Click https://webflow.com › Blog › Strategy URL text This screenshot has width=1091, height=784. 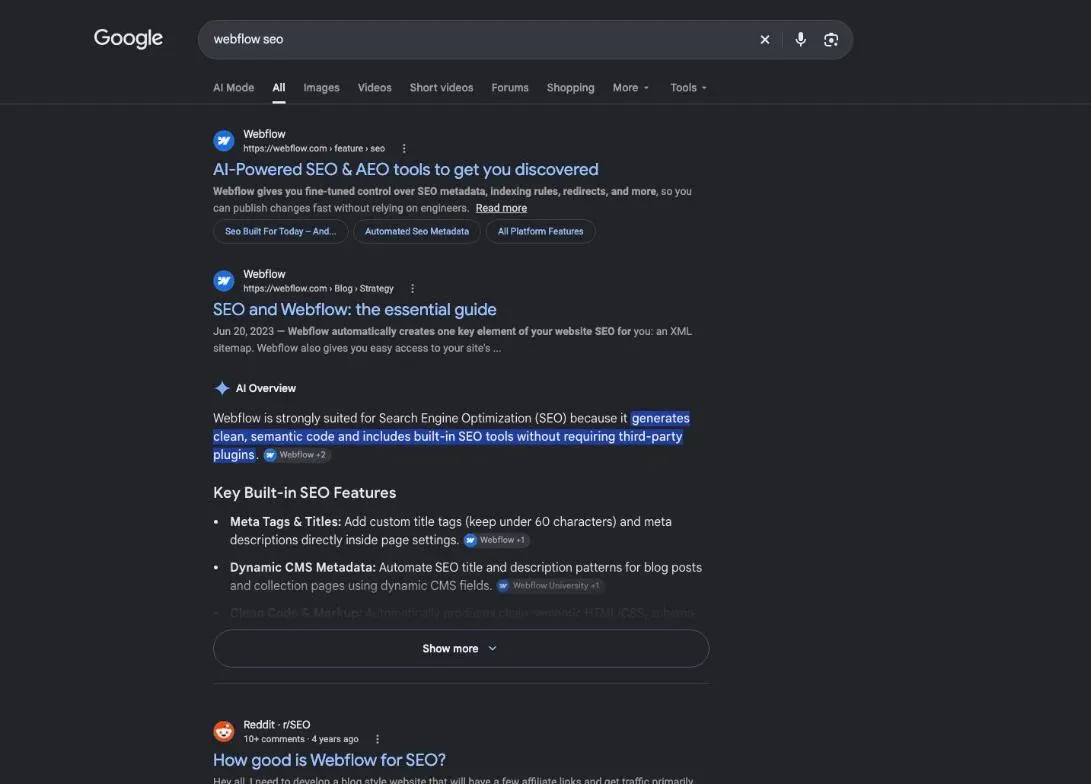[319, 288]
